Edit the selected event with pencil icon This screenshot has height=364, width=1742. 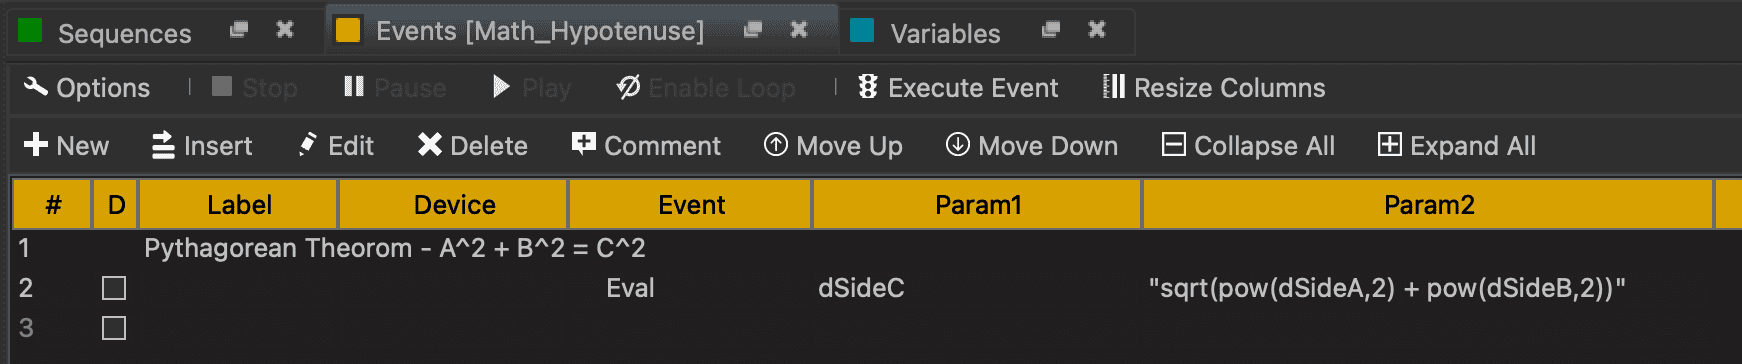click(x=308, y=146)
